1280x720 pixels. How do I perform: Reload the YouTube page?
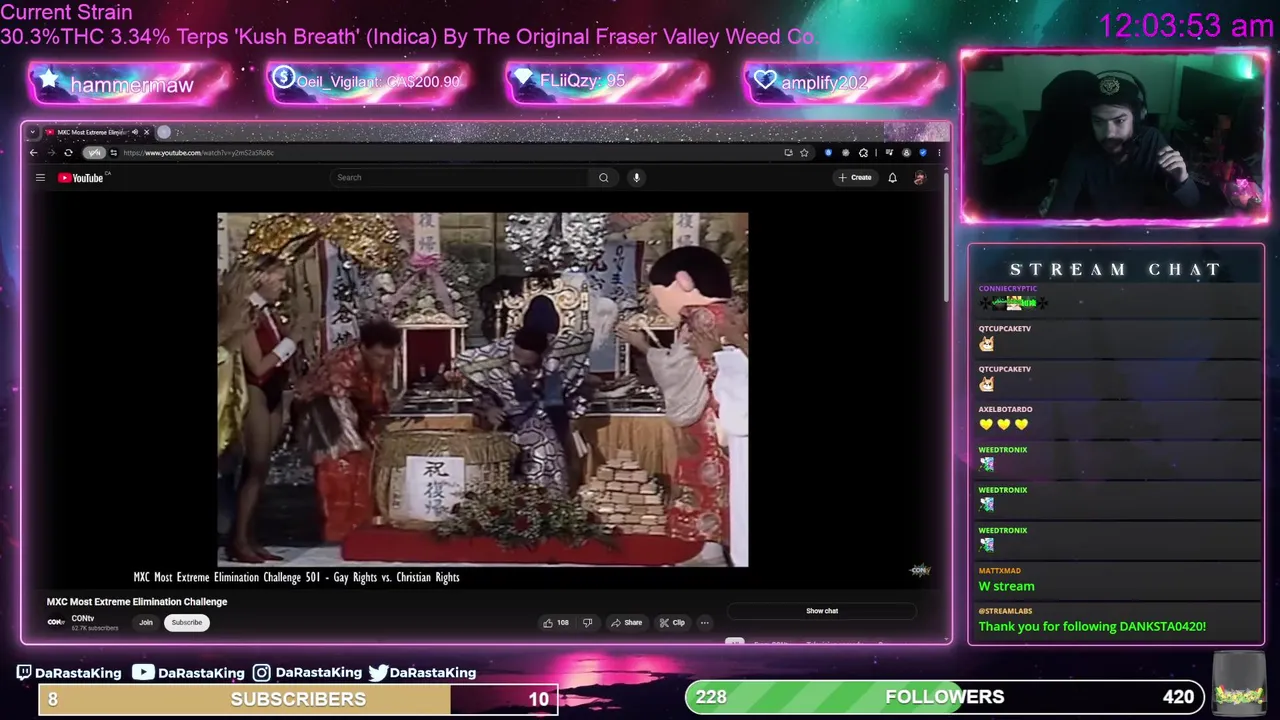coord(68,153)
